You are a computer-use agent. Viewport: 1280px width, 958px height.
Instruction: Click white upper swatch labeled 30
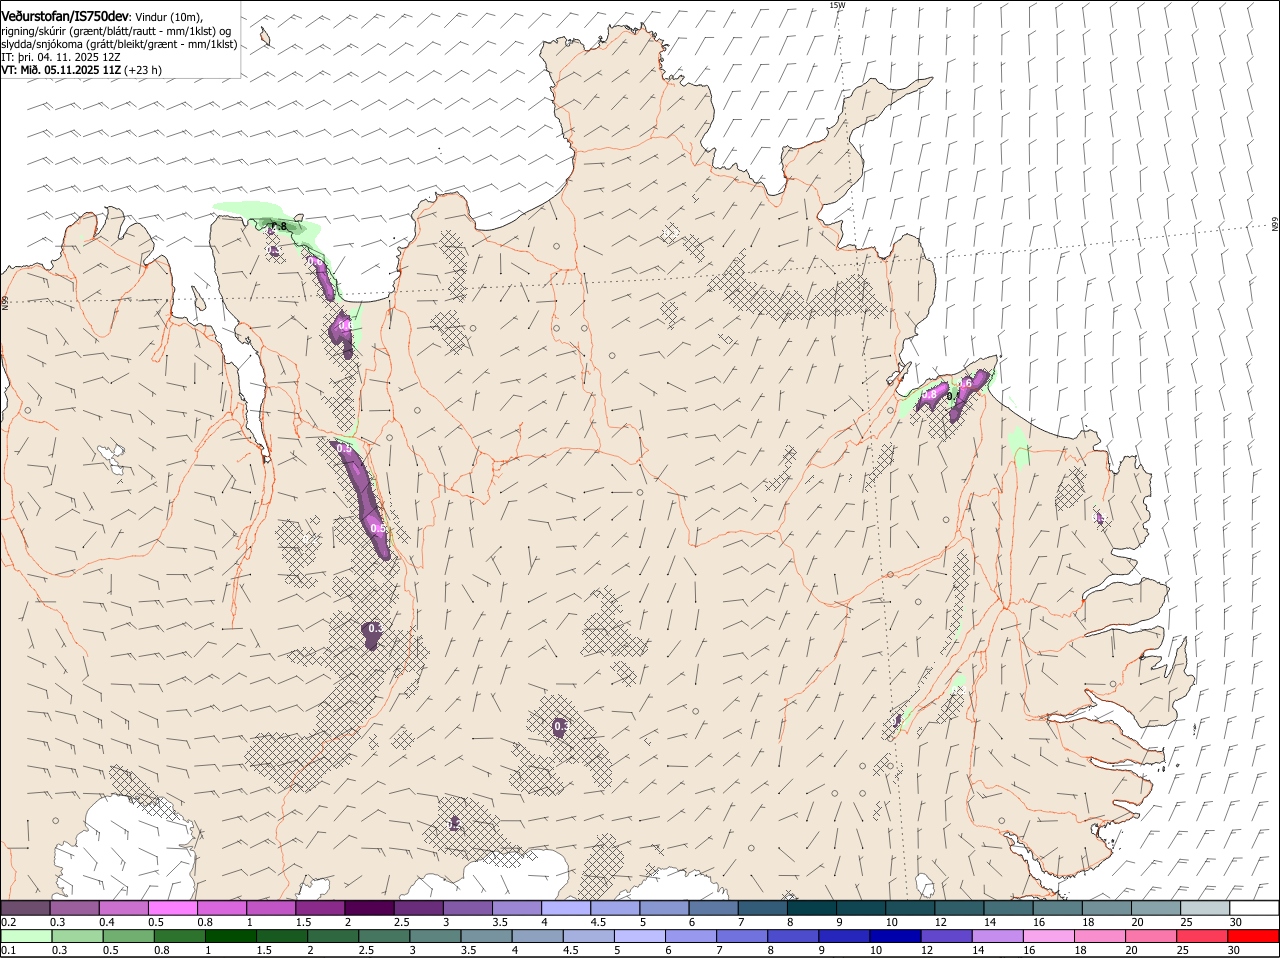click(x=1254, y=907)
